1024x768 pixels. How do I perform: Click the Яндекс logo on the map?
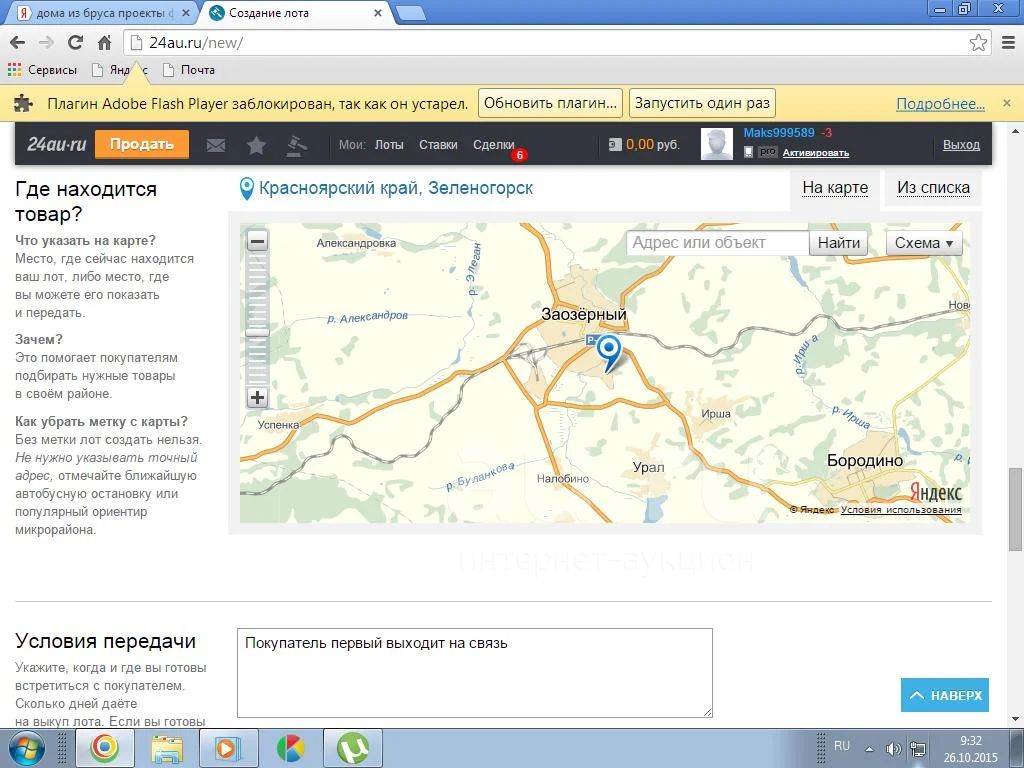tap(935, 491)
